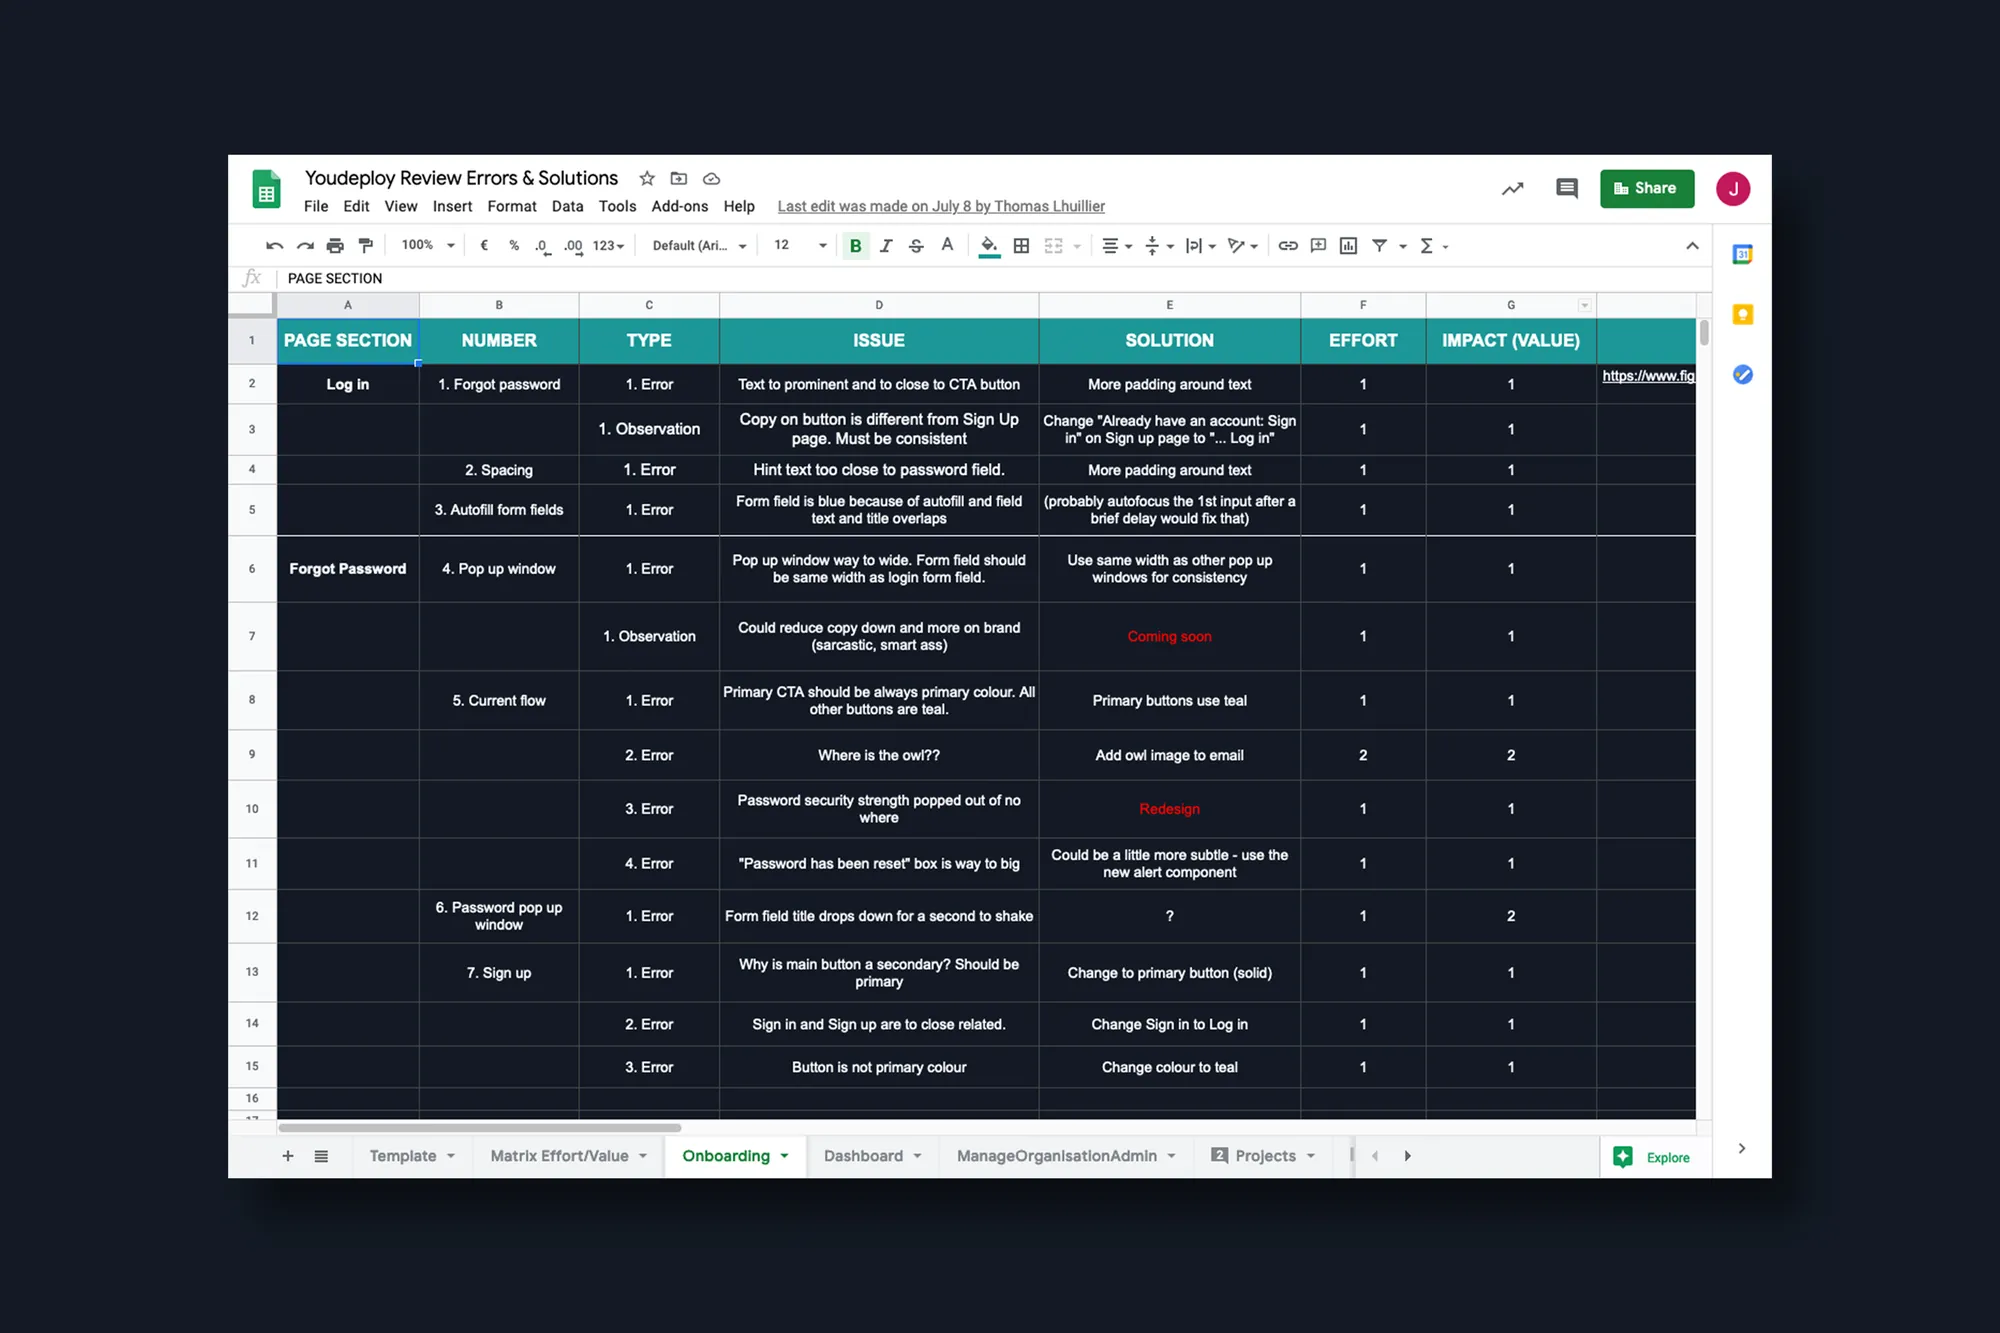Open the account avatar J
This screenshot has width=2000, height=1333.
1733,188
